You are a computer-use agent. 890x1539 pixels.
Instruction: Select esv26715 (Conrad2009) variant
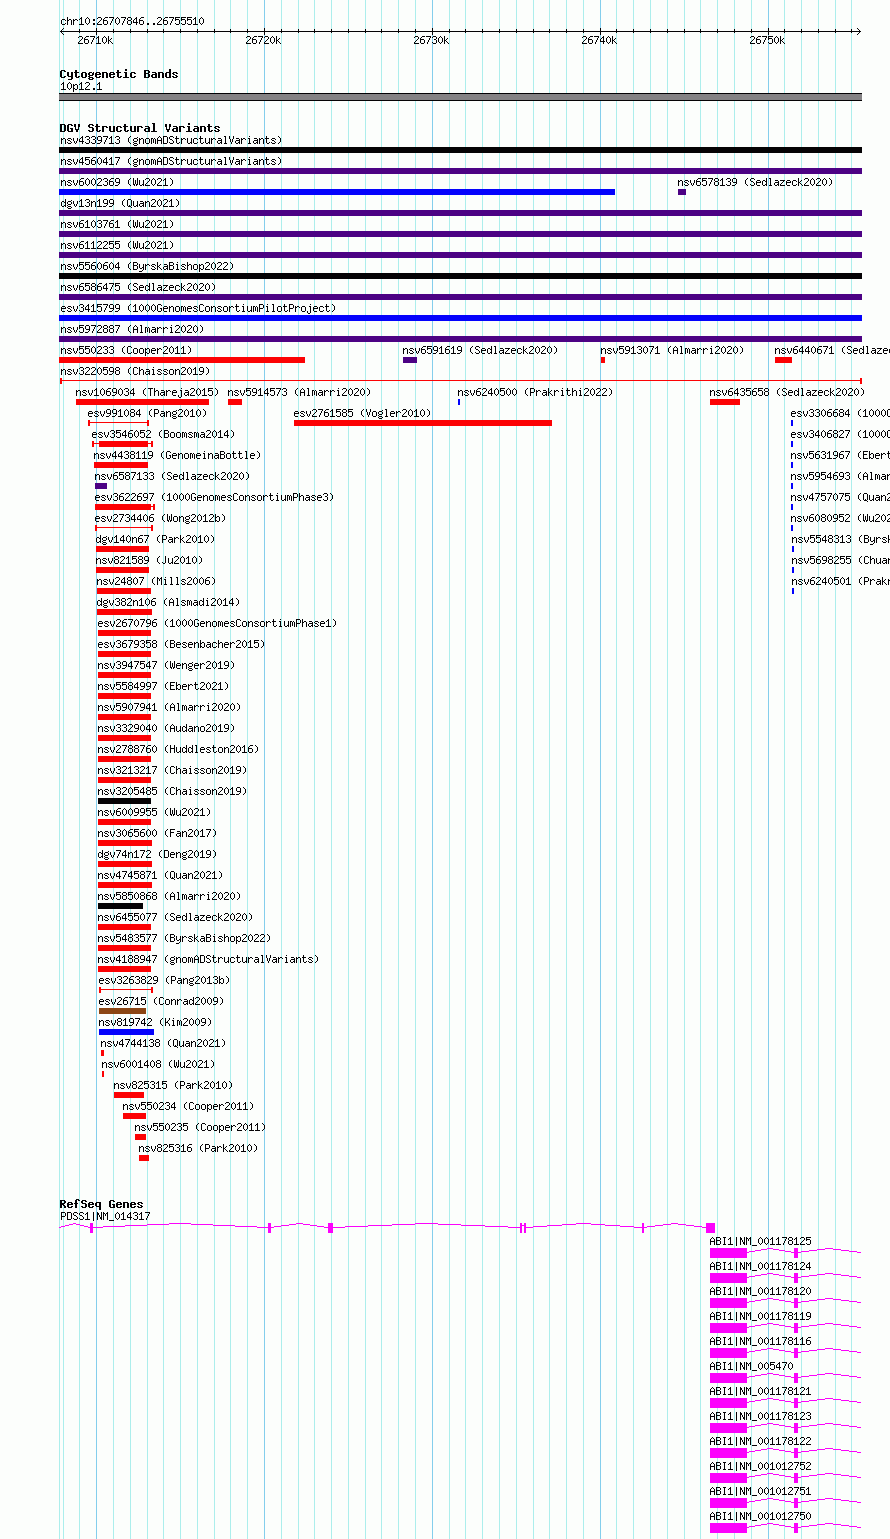161,1001
